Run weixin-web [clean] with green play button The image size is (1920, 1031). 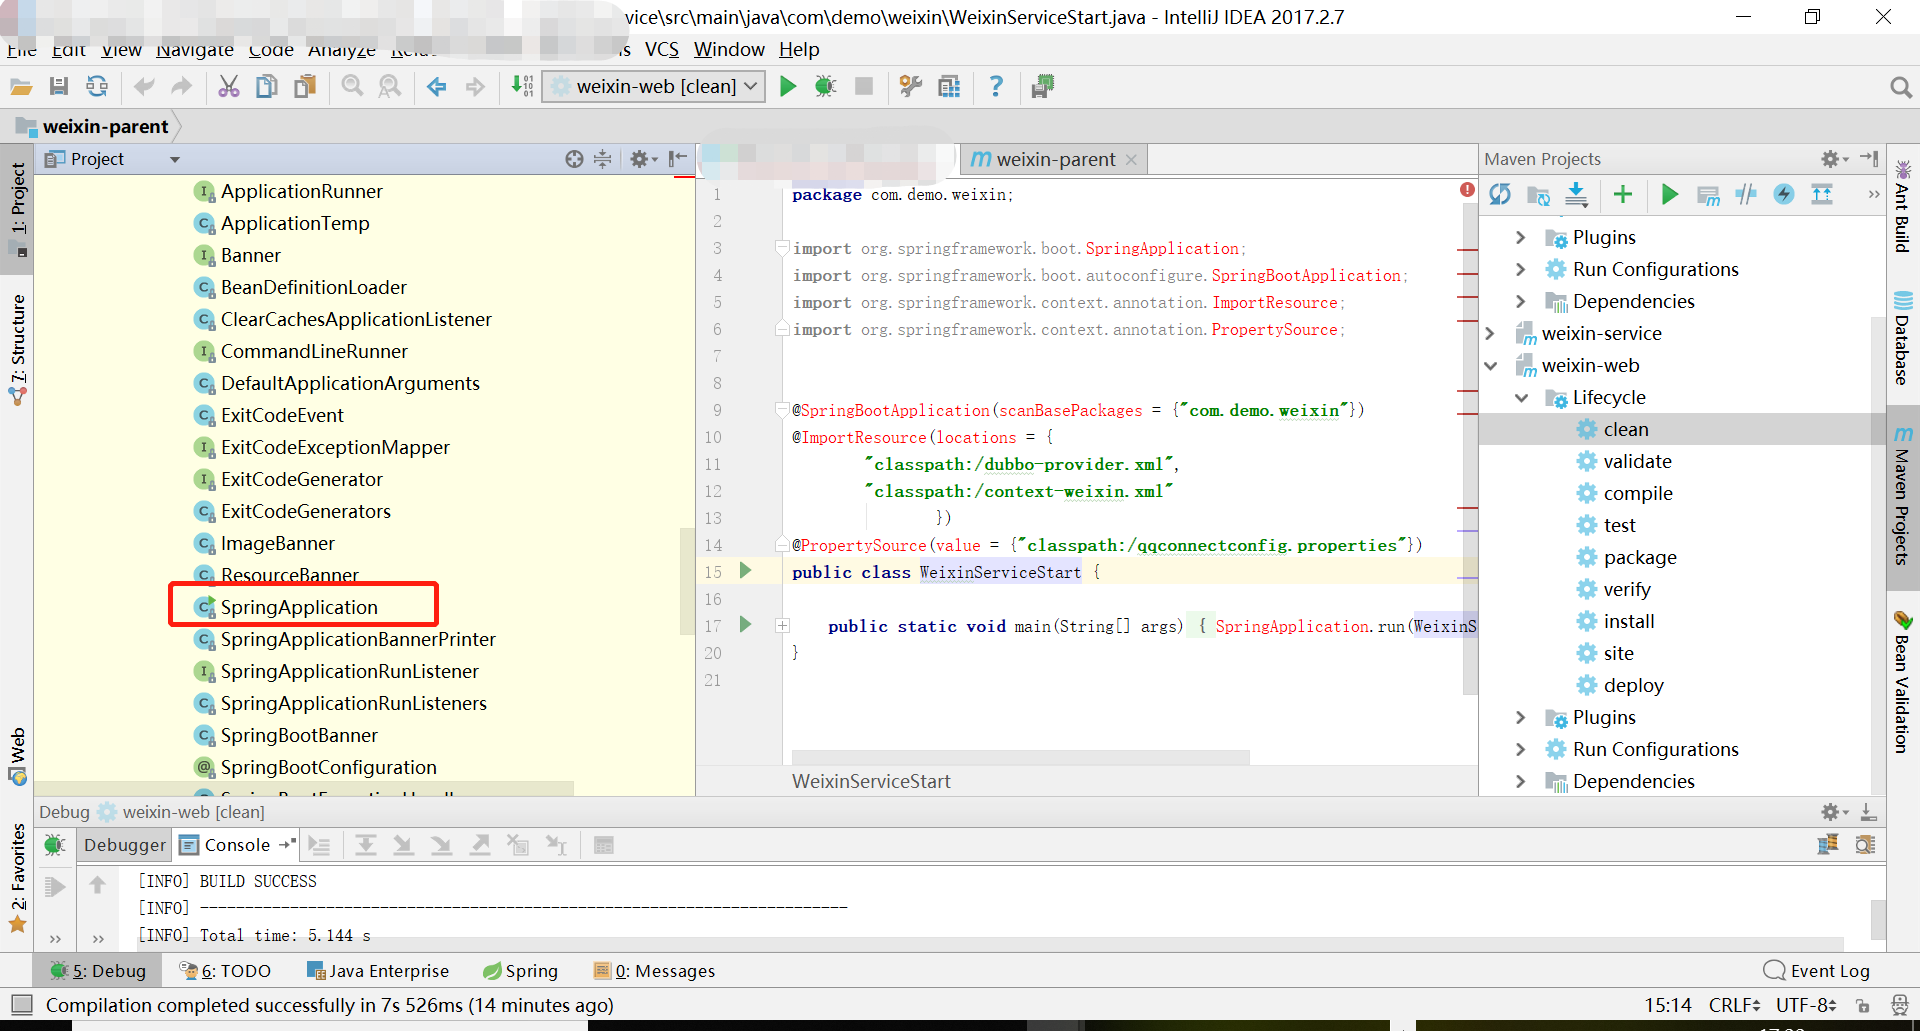pyautogui.click(x=788, y=87)
